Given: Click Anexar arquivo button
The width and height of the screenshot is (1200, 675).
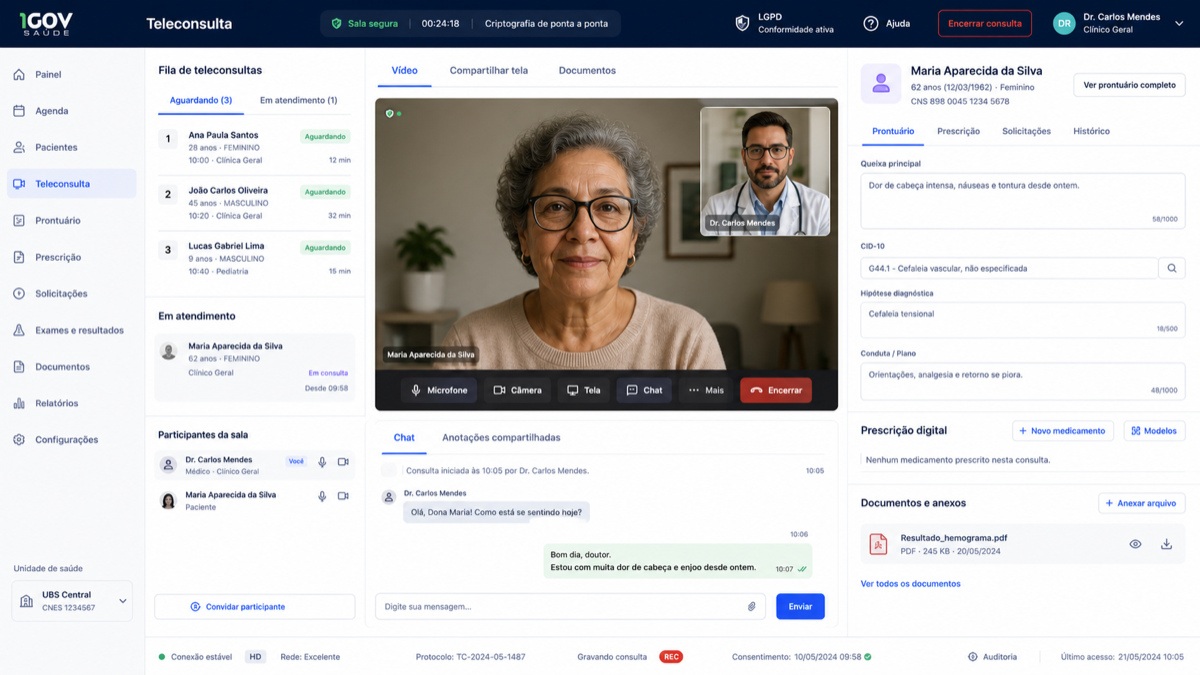Looking at the screenshot, I should coord(1142,503).
